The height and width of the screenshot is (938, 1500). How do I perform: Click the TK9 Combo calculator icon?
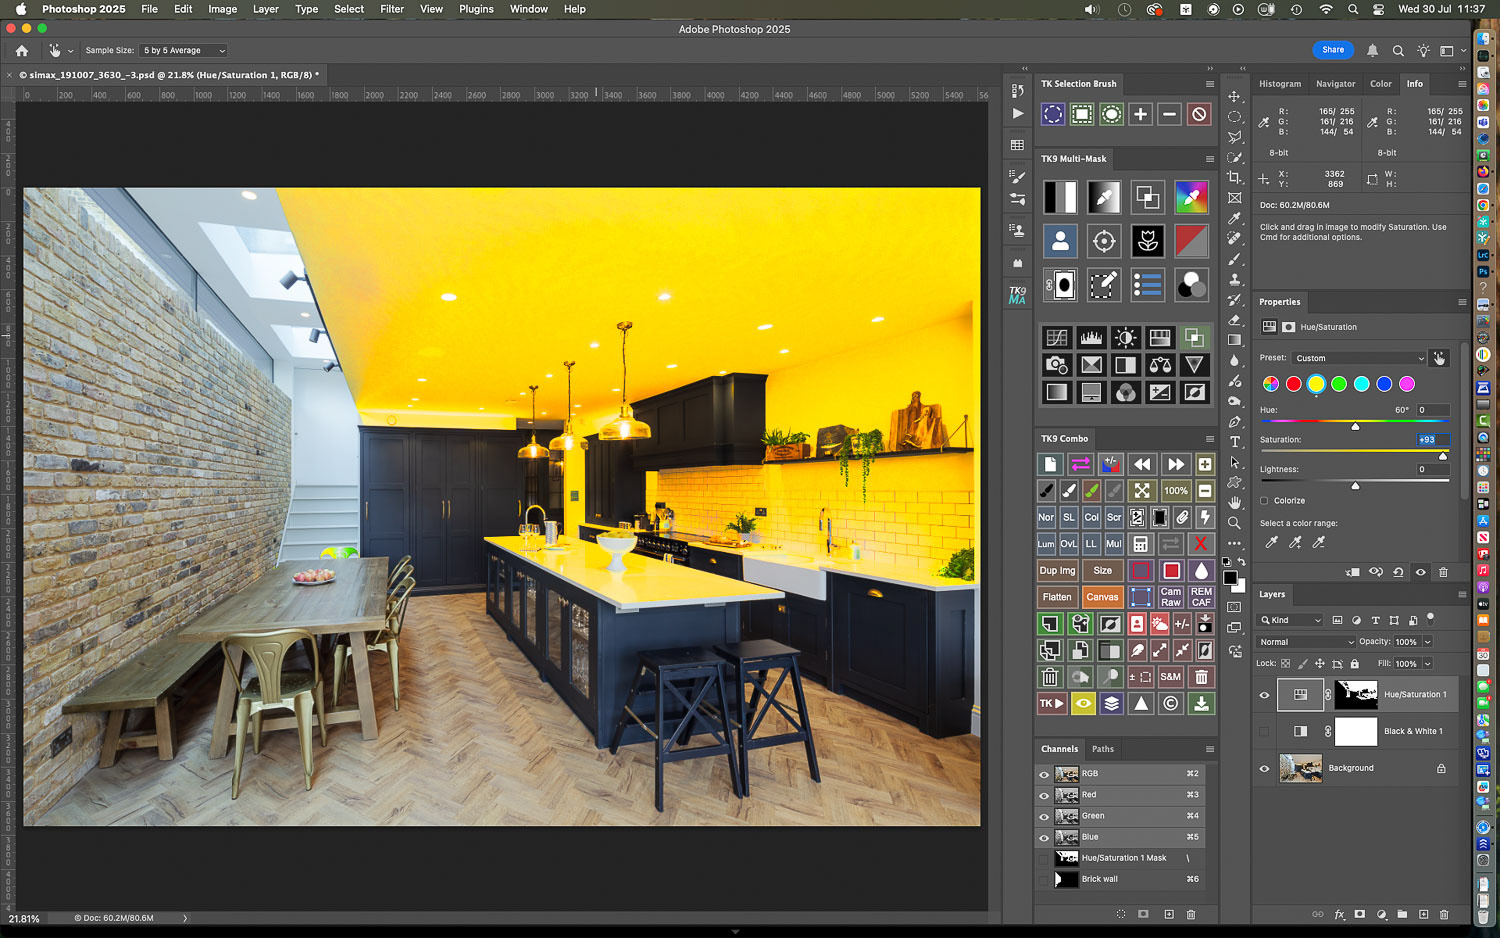pos(1140,544)
